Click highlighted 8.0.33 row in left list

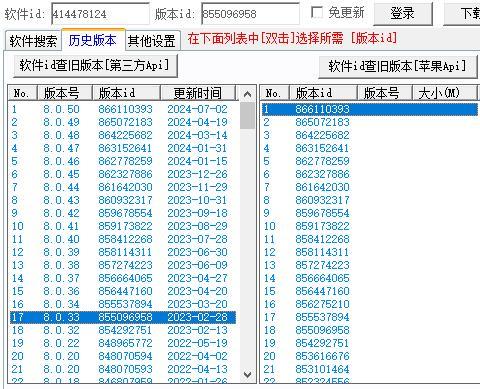click(123, 317)
